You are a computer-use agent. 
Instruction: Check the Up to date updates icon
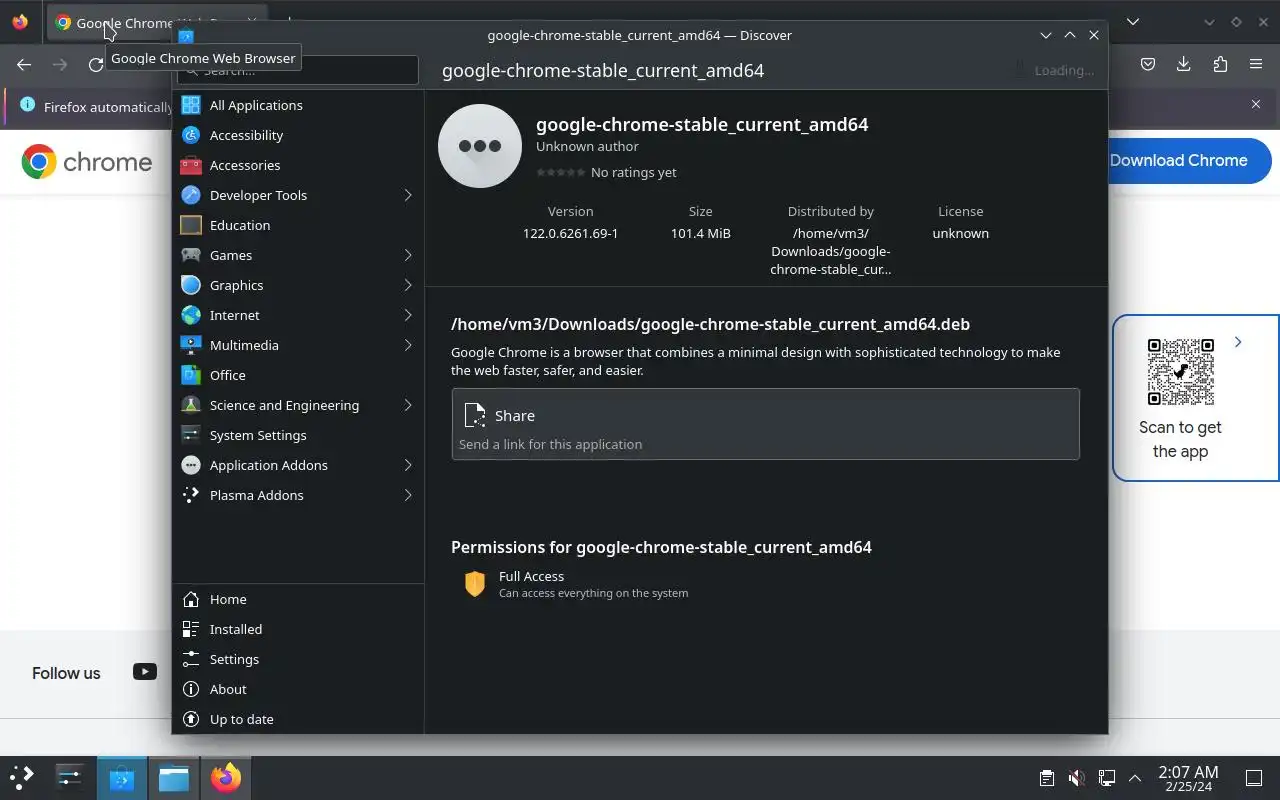[191, 719]
